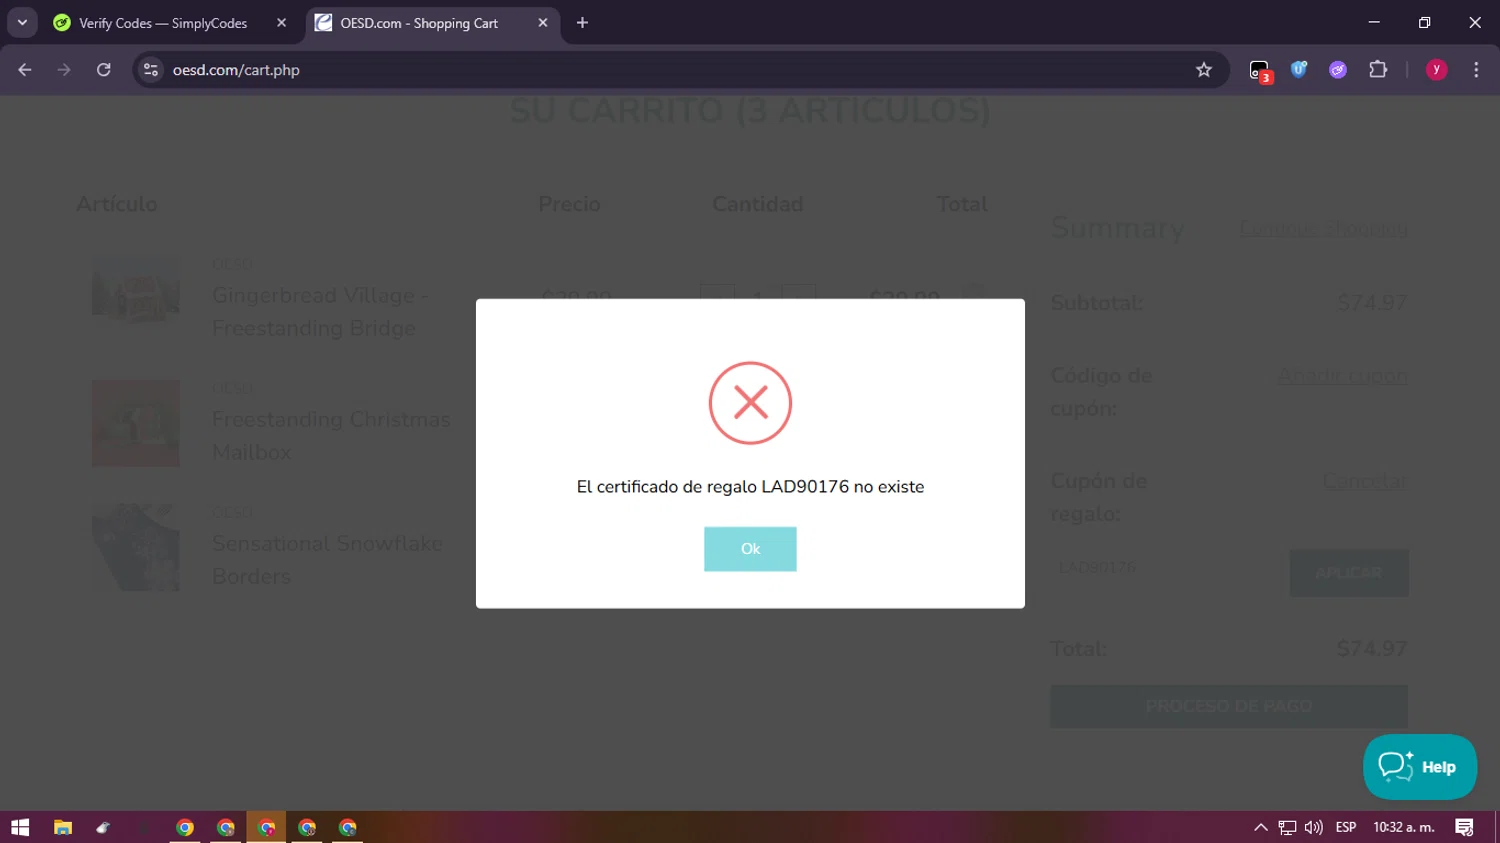View site information icon in address bar
Screen dimensions: 1500x843
click(x=151, y=70)
